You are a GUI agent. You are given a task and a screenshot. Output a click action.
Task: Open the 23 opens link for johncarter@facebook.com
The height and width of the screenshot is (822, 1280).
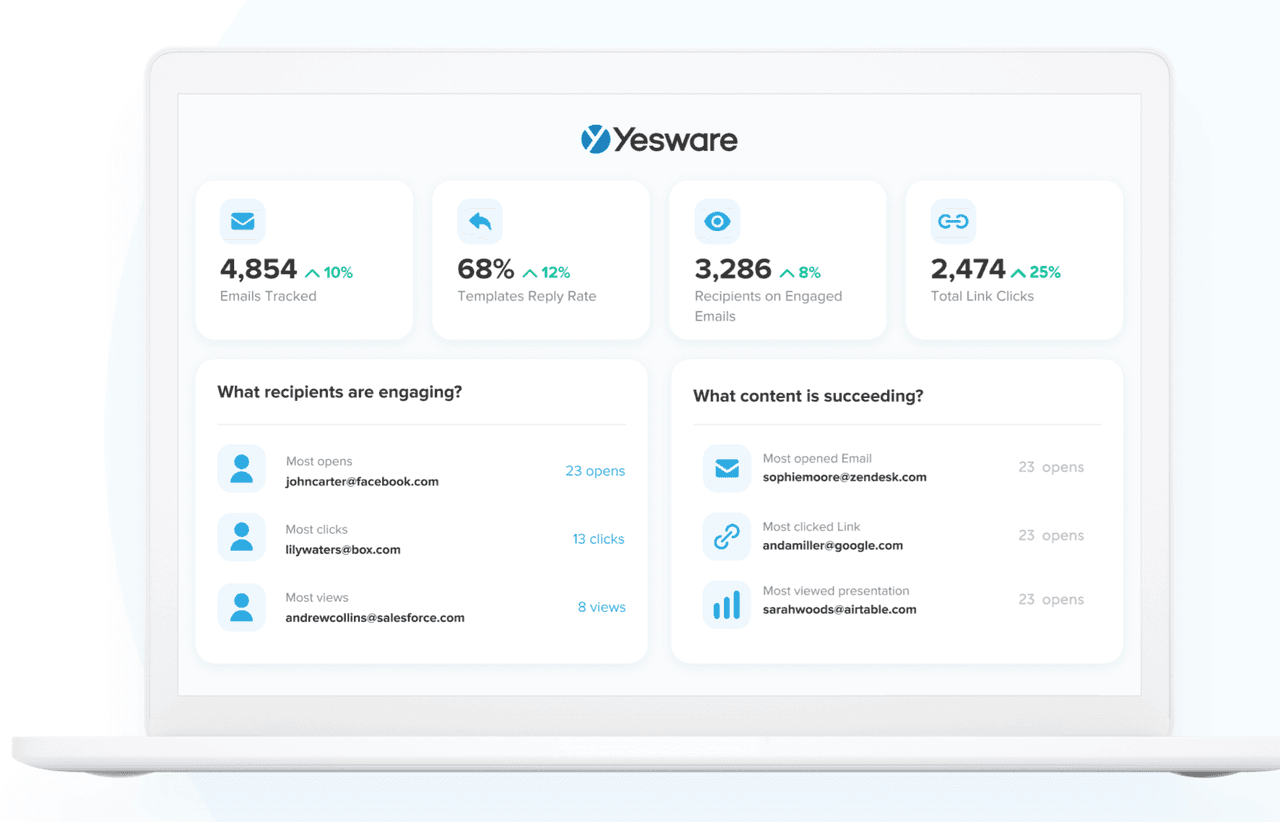(595, 470)
